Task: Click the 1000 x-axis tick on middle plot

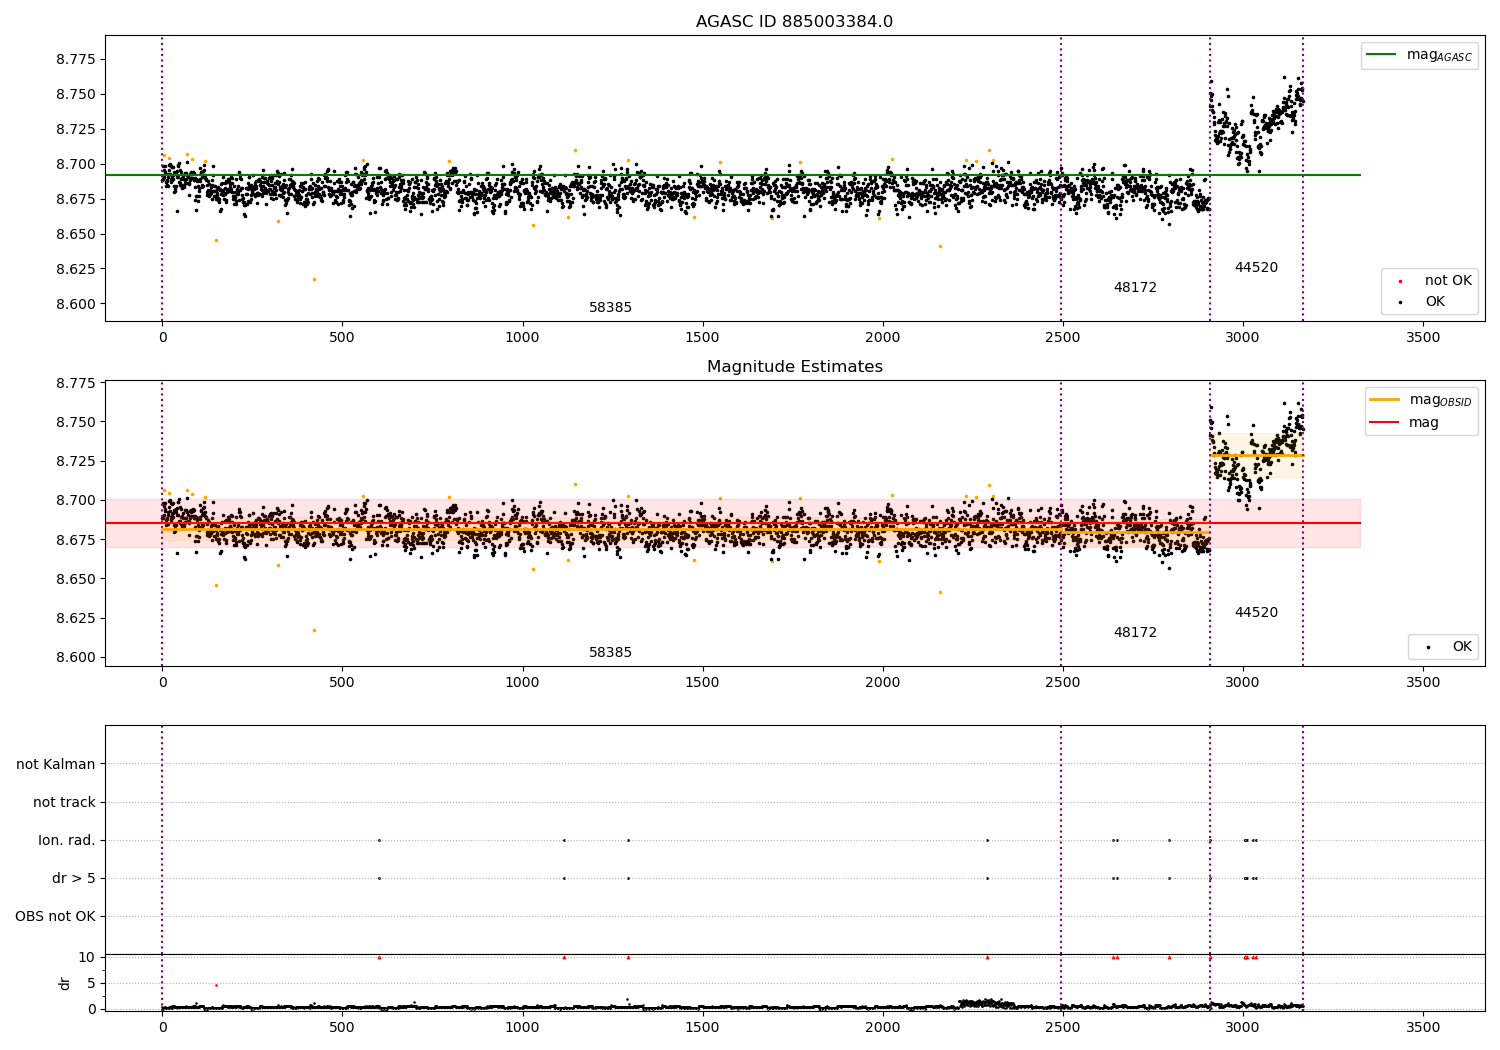Action: tap(522, 682)
